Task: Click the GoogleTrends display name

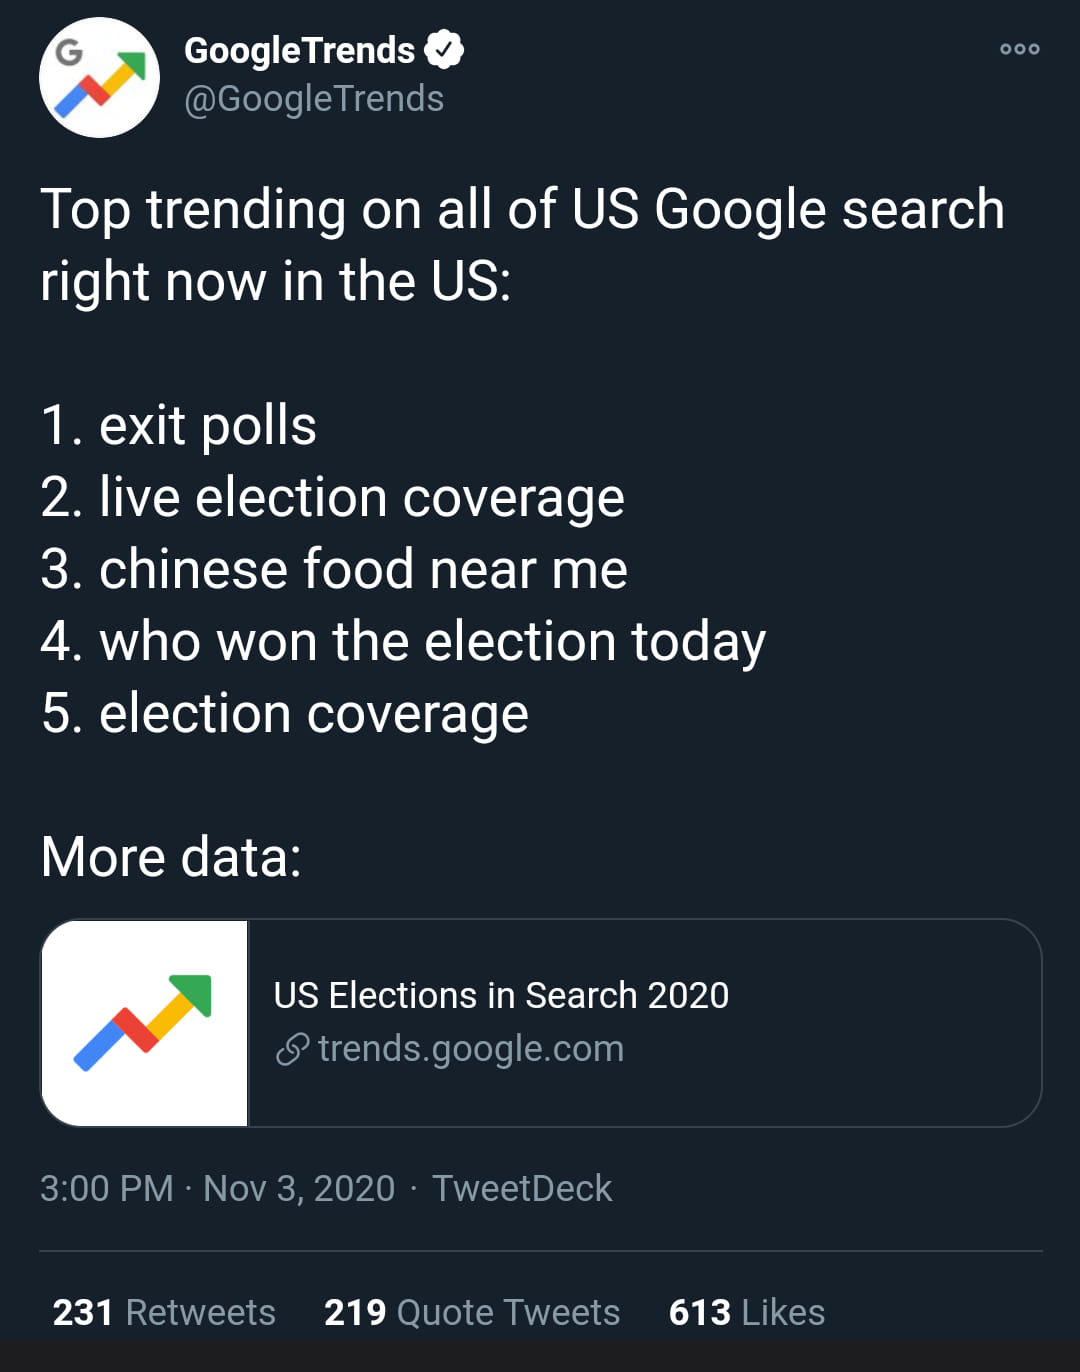Action: [x=299, y=50]
